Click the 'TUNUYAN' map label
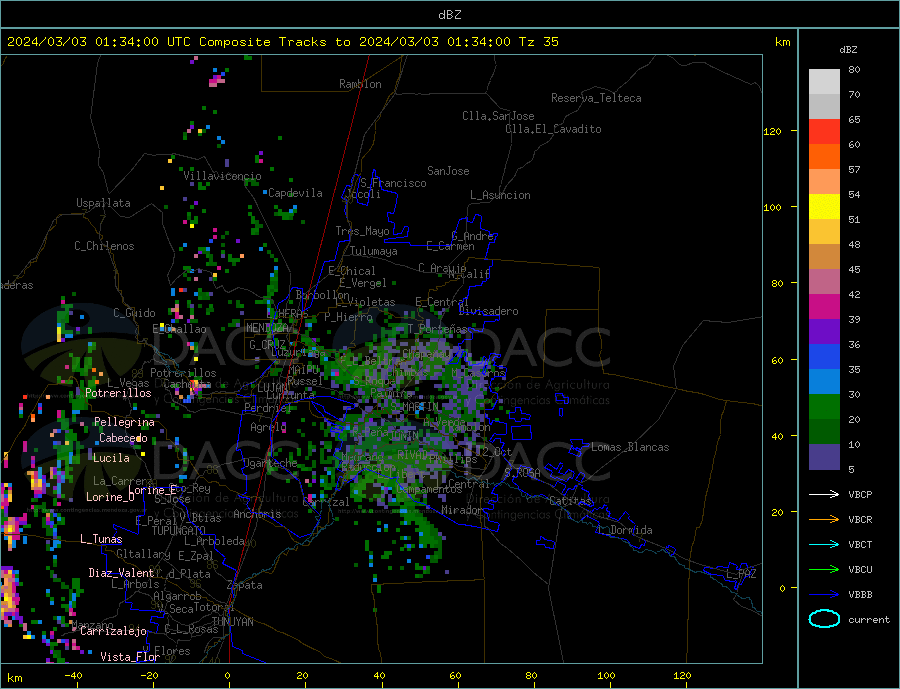The height and width of the screenshot is (689, 900). (232, 622)
